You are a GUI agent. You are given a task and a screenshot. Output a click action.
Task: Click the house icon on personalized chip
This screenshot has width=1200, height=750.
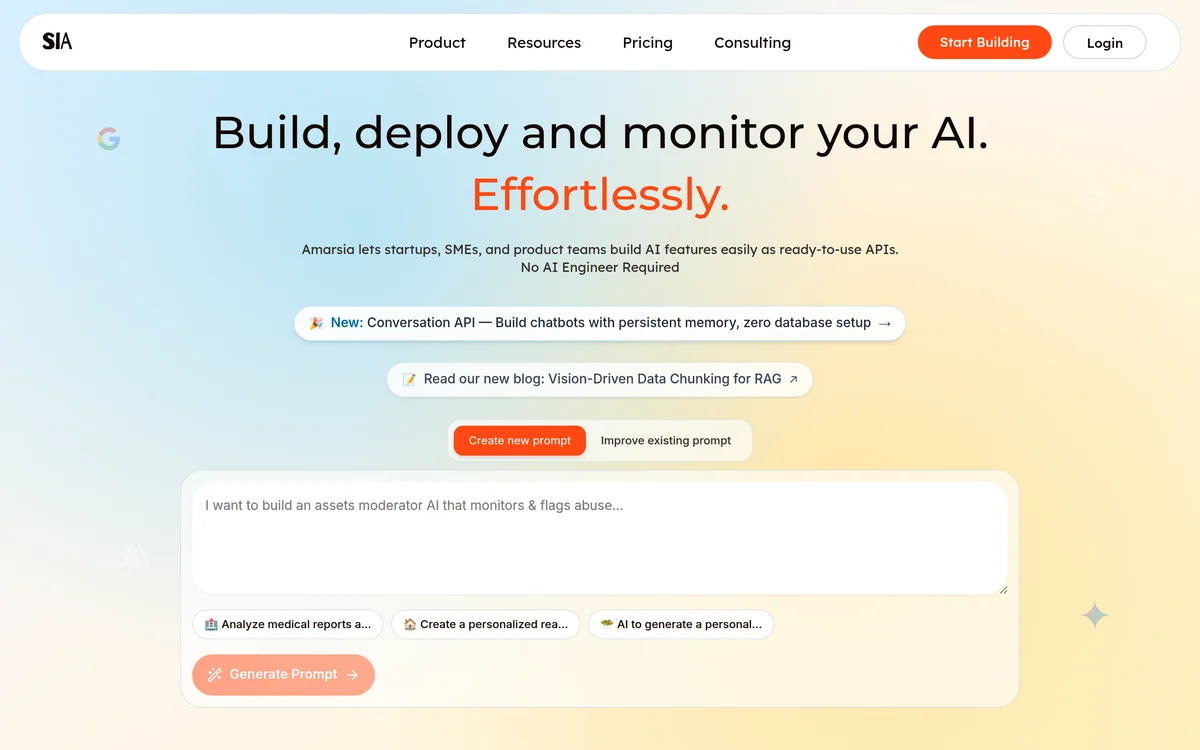click(x=409, y=624)
